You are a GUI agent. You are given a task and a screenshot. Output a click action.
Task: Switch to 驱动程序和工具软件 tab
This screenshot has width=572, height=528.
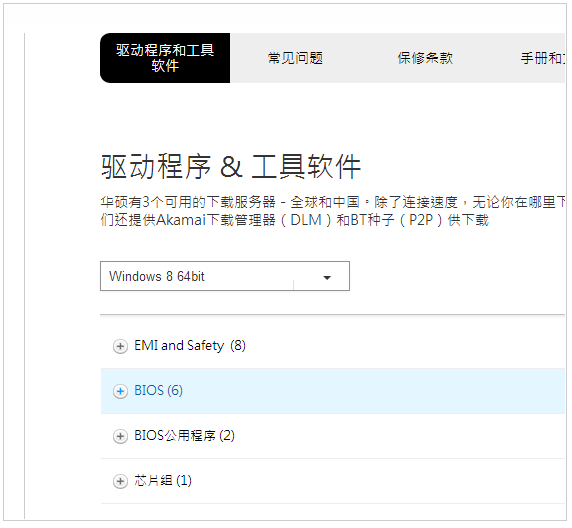pos(165,58)
